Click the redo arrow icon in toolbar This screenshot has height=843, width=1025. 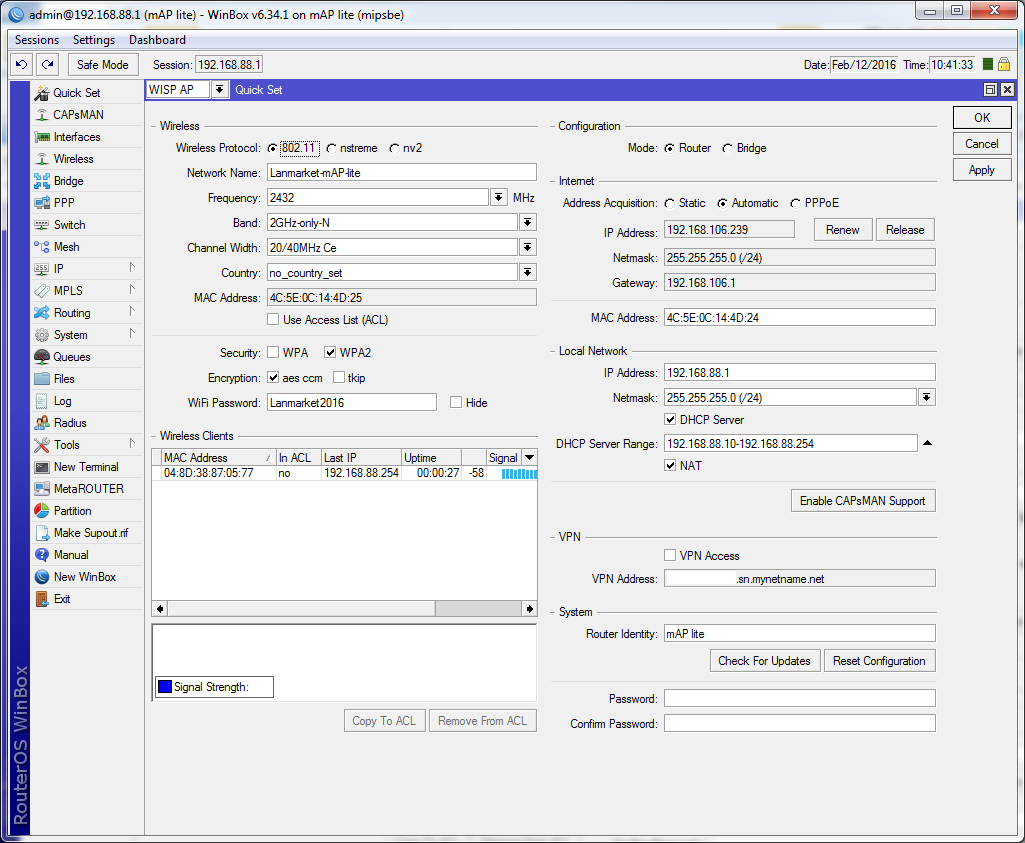(x=47, y=64)
